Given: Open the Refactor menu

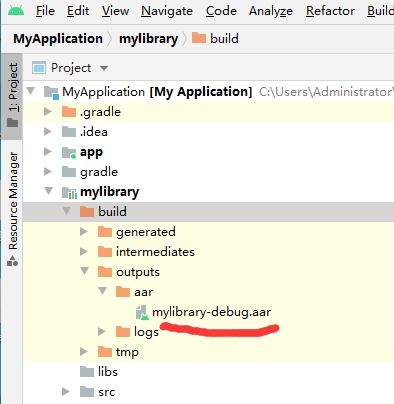Looking at the screenshot, I should pyautogui.click(x=330, y=11).
